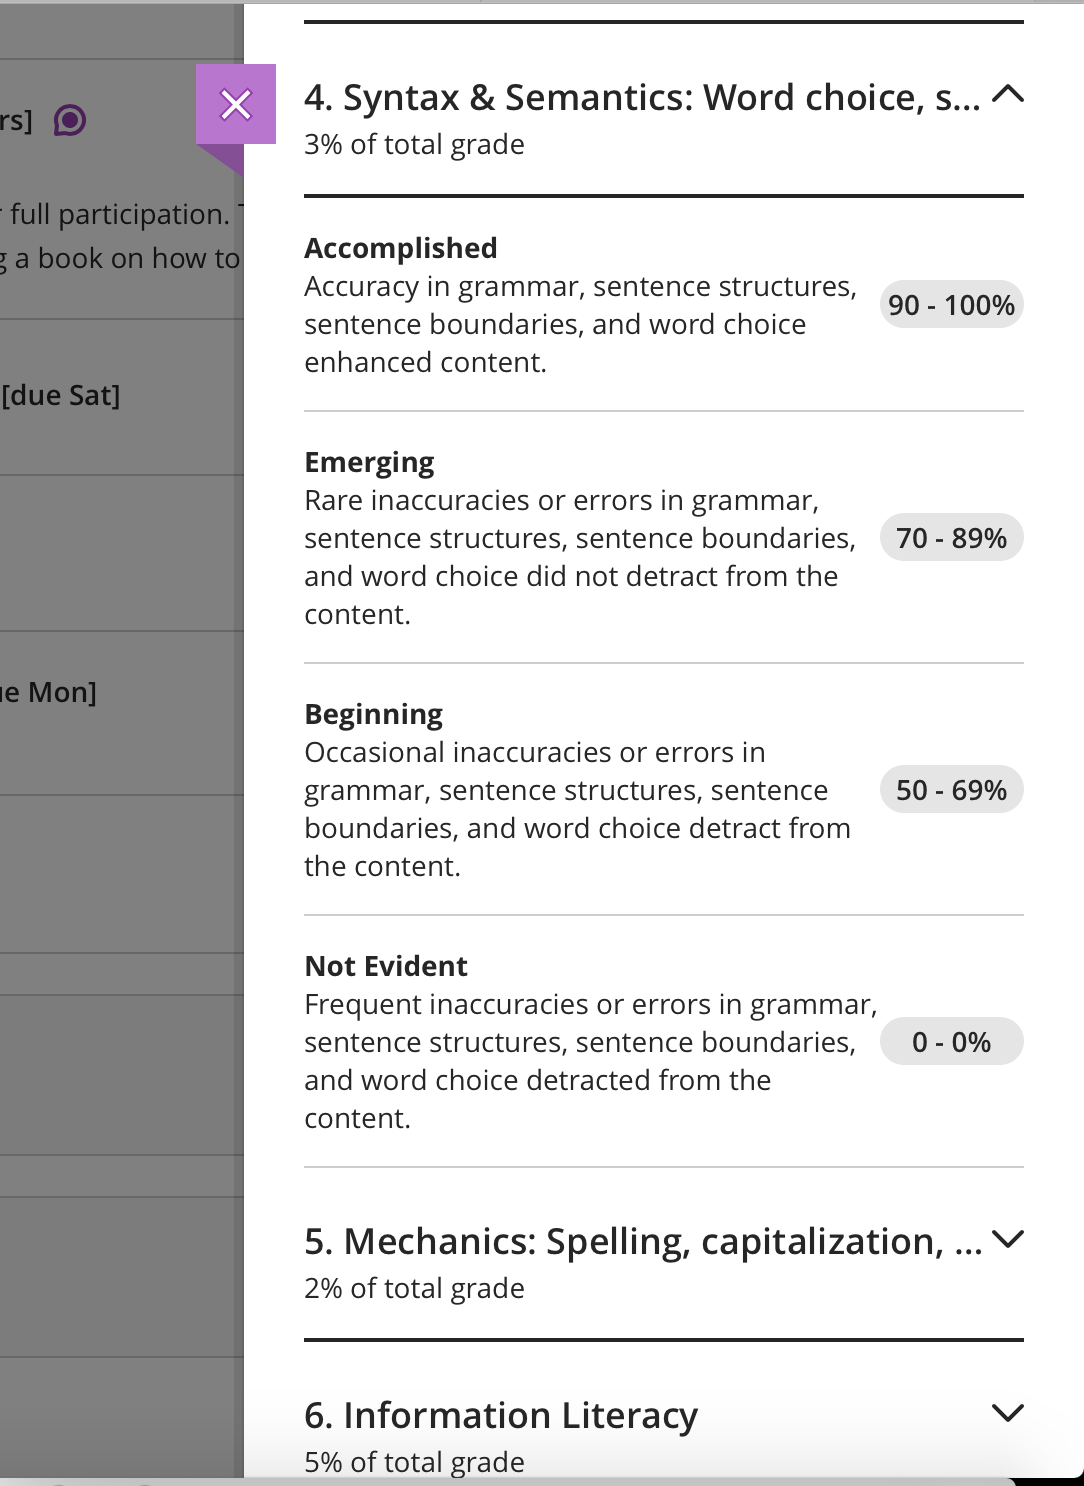Click the '3% of total grade' text
Screen dimensions: 1084x1486
pyautogui.click(x=414, y=144)
